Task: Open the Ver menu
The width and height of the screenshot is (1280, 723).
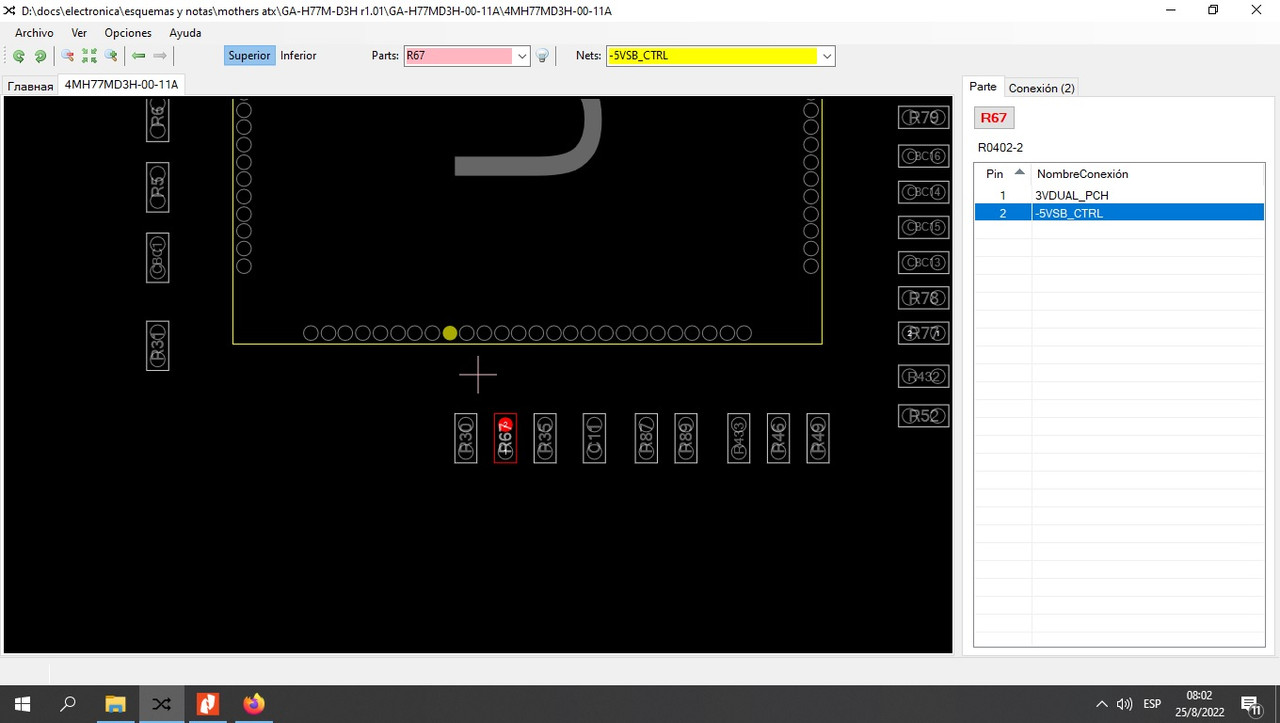Action: click(x=79, y=33)
